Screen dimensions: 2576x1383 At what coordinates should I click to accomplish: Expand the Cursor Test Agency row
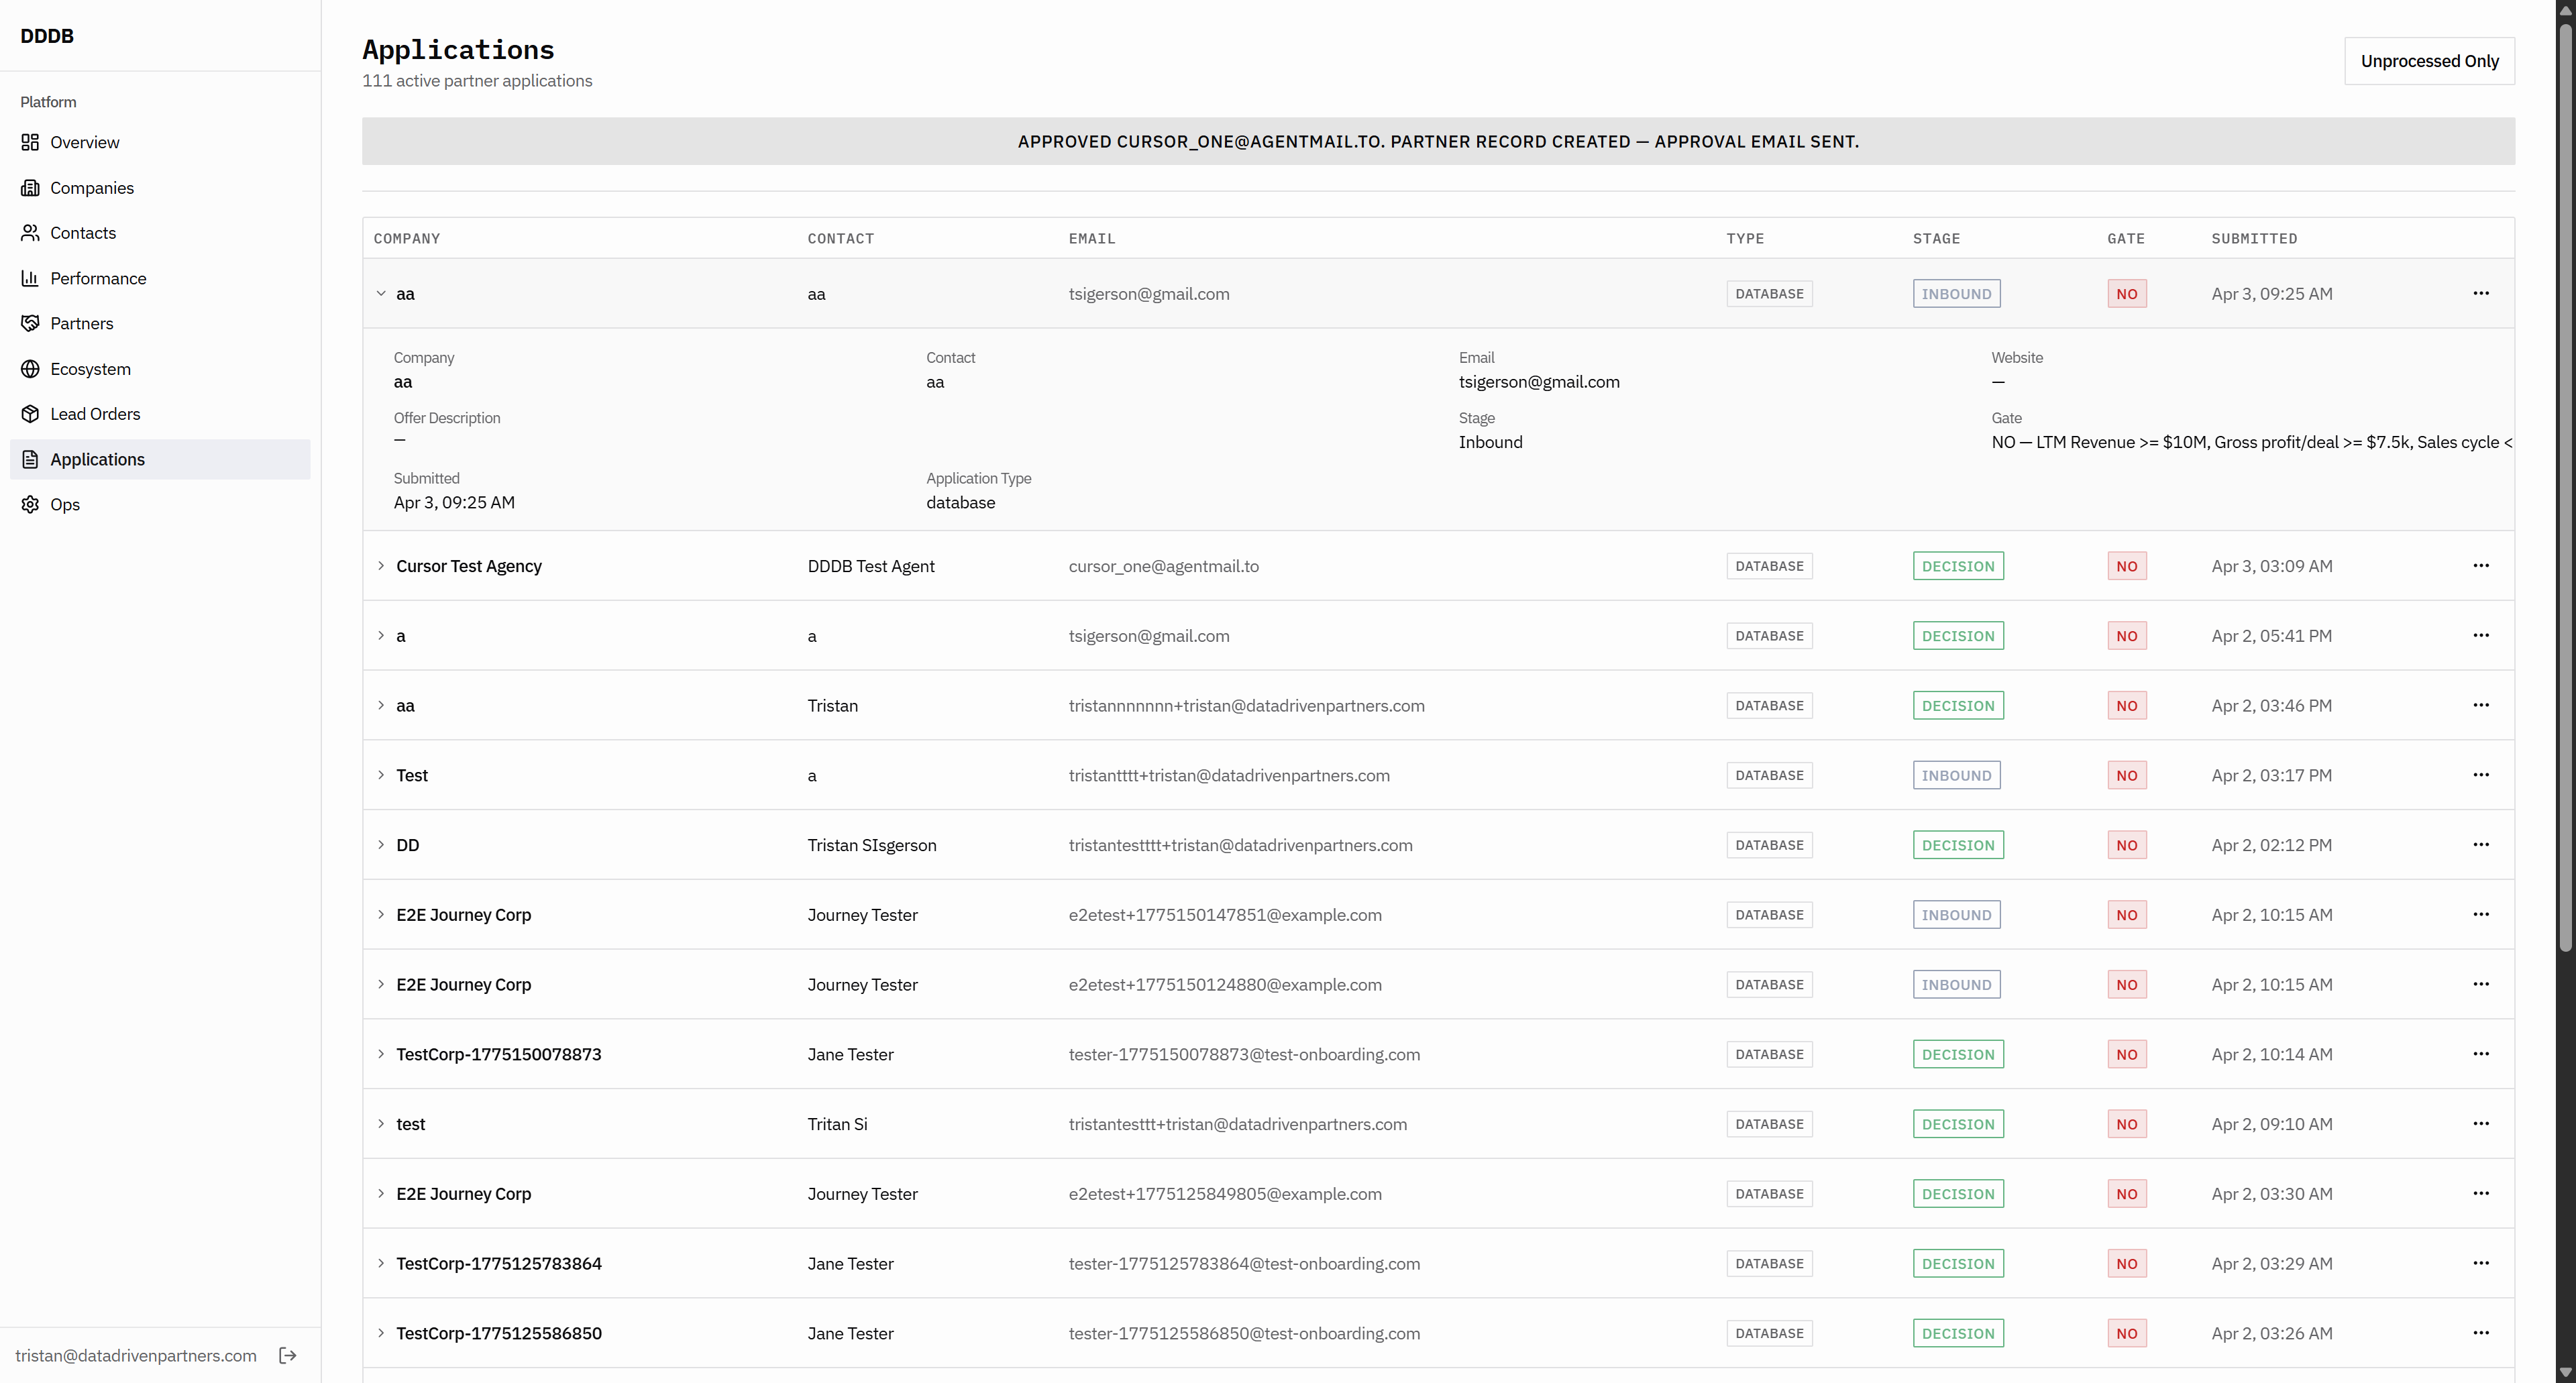[x=381, y=566]
